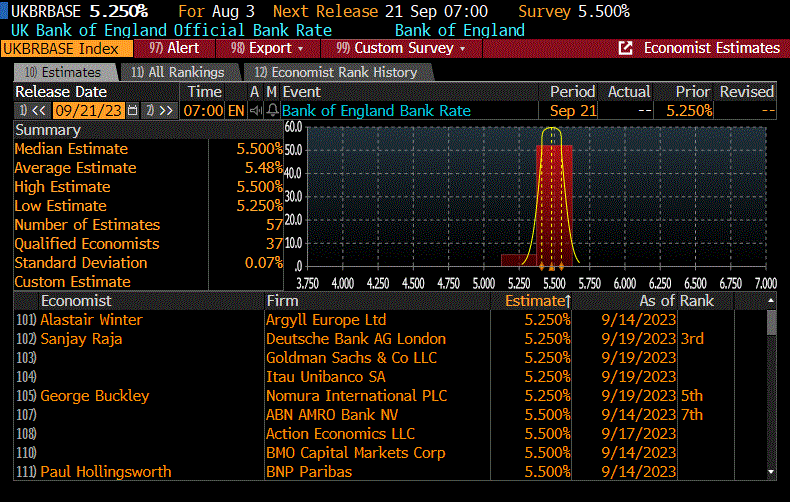
Task: Expand the Export dropdown
Action: coord(268,48)
